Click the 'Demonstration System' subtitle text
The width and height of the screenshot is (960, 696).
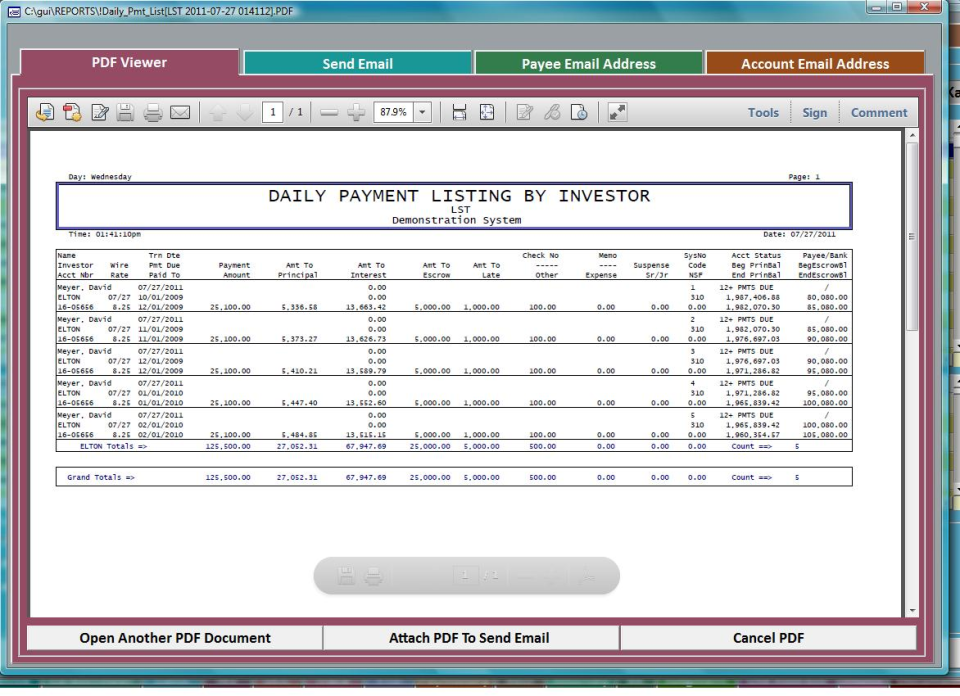[457, 220]
